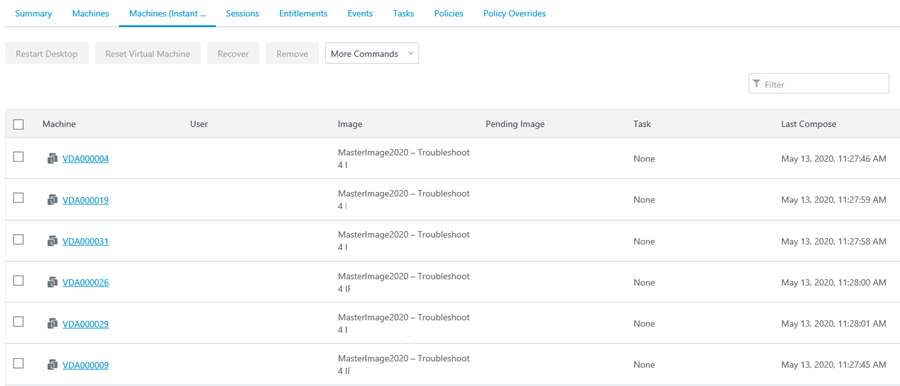Viewport: 900px width, 386px height.
Task: Sort by the Machine column header
Action: (59, 124)
